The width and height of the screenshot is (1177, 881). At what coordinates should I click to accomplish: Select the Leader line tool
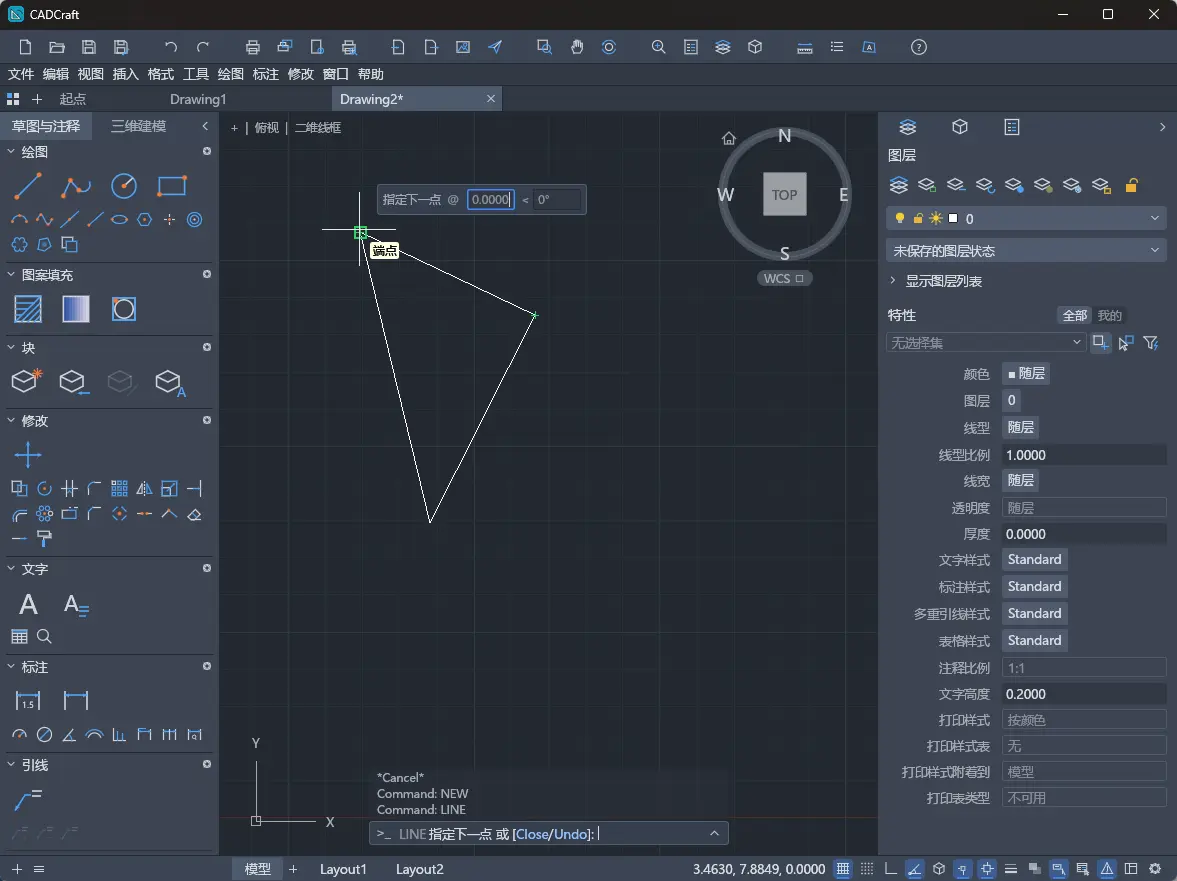tap(28, 799)
